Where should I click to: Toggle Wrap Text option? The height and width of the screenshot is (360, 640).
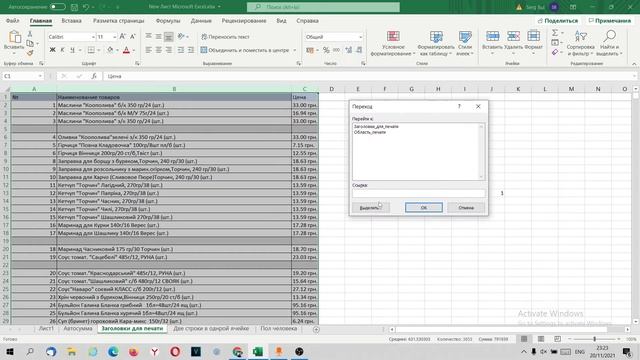pyautogui.click(x=225, y=37)
